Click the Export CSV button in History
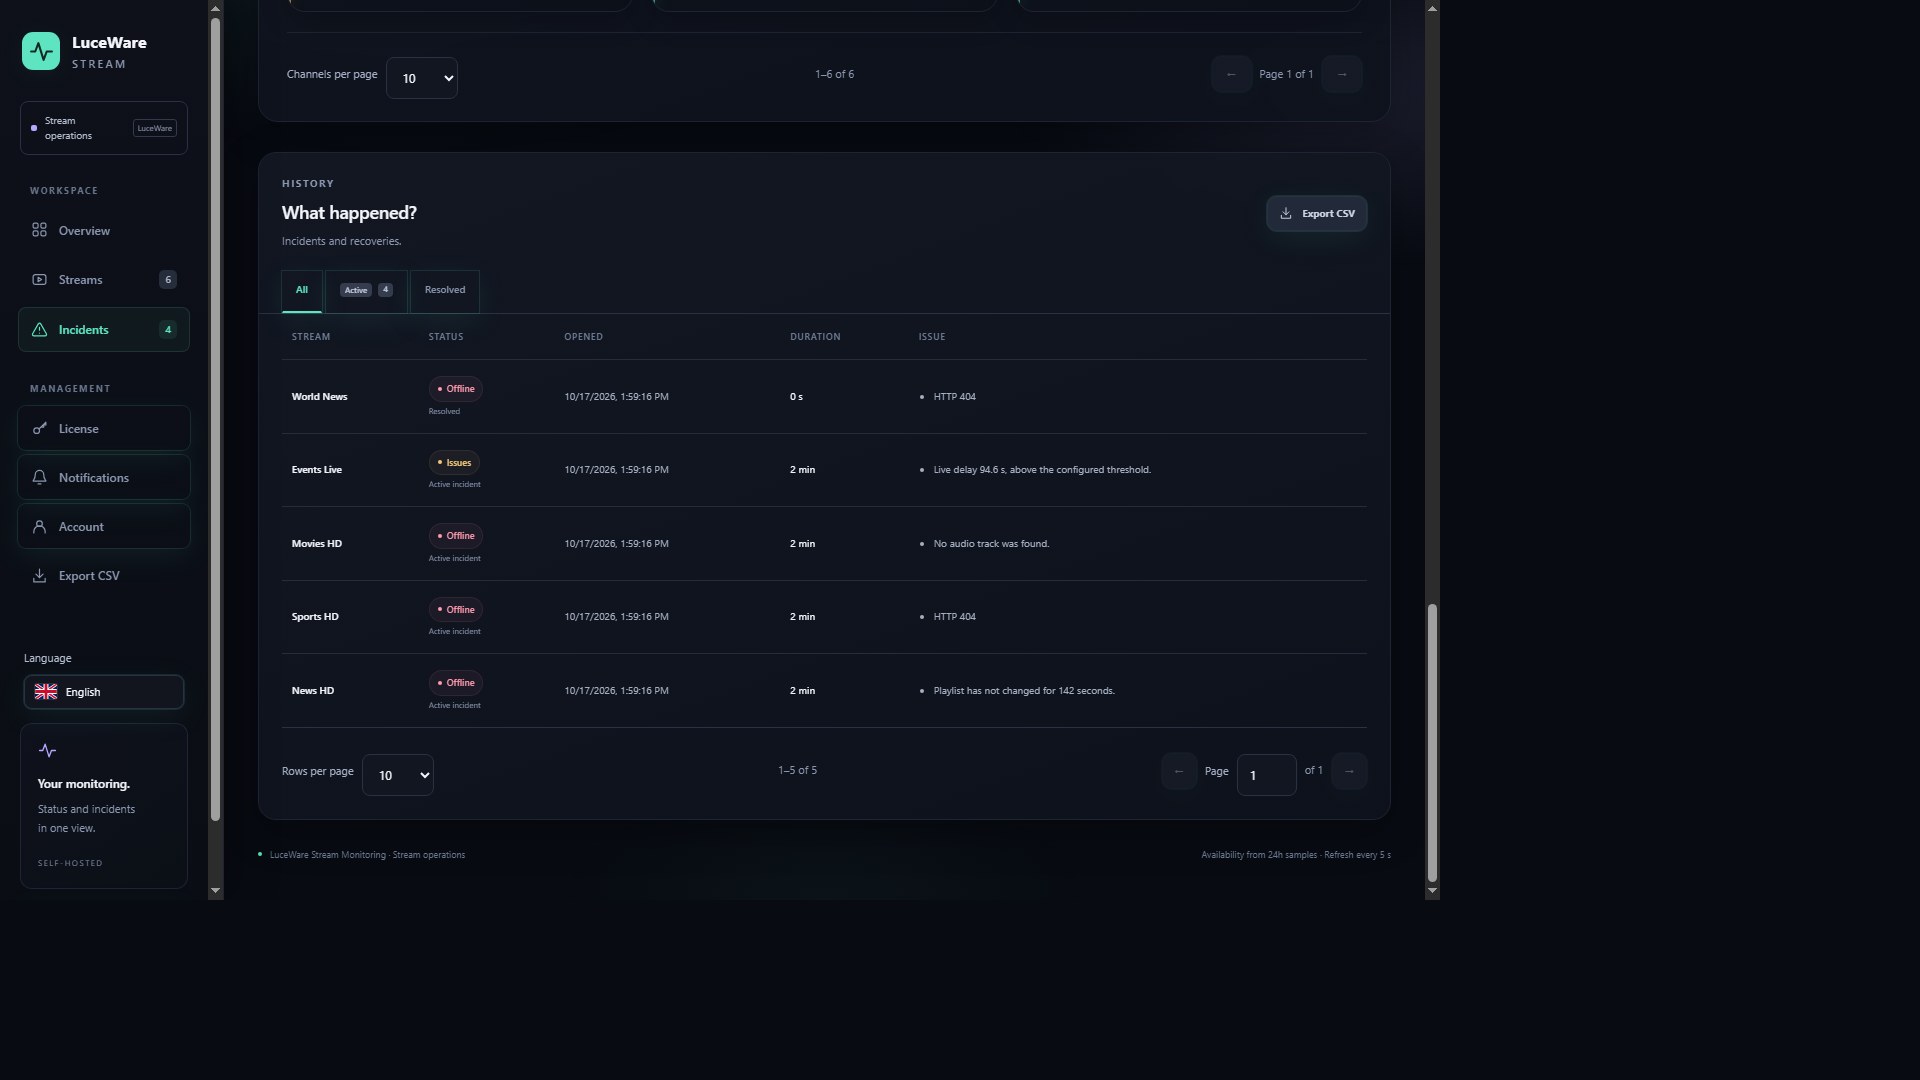 (1317, 214)
